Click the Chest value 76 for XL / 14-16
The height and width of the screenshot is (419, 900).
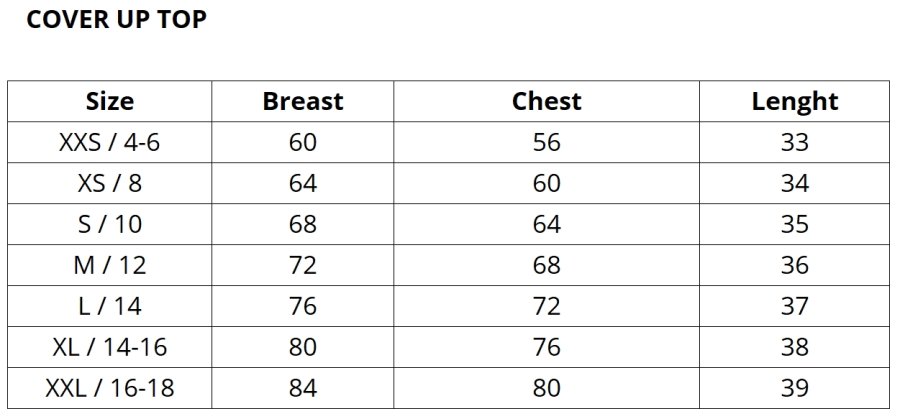tap(546, 347)
